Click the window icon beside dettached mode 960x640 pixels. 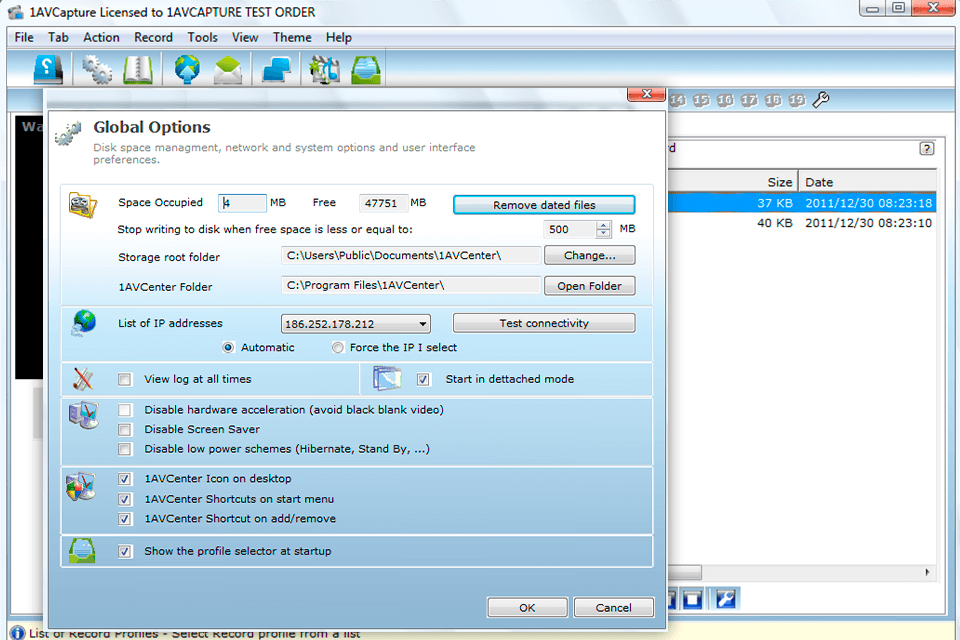pyautogui.click(x=387, y=378)
